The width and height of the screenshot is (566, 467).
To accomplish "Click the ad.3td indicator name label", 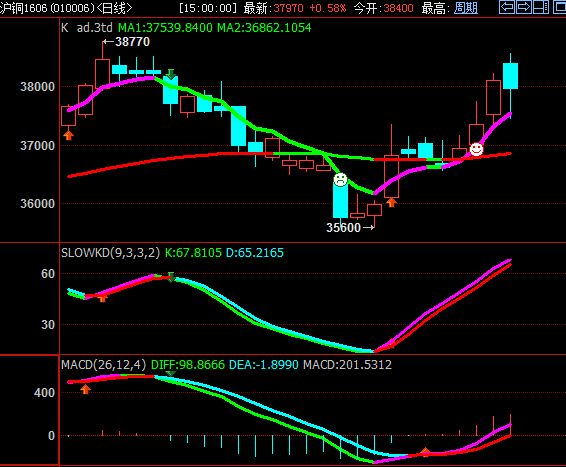I will click(95, 28).
